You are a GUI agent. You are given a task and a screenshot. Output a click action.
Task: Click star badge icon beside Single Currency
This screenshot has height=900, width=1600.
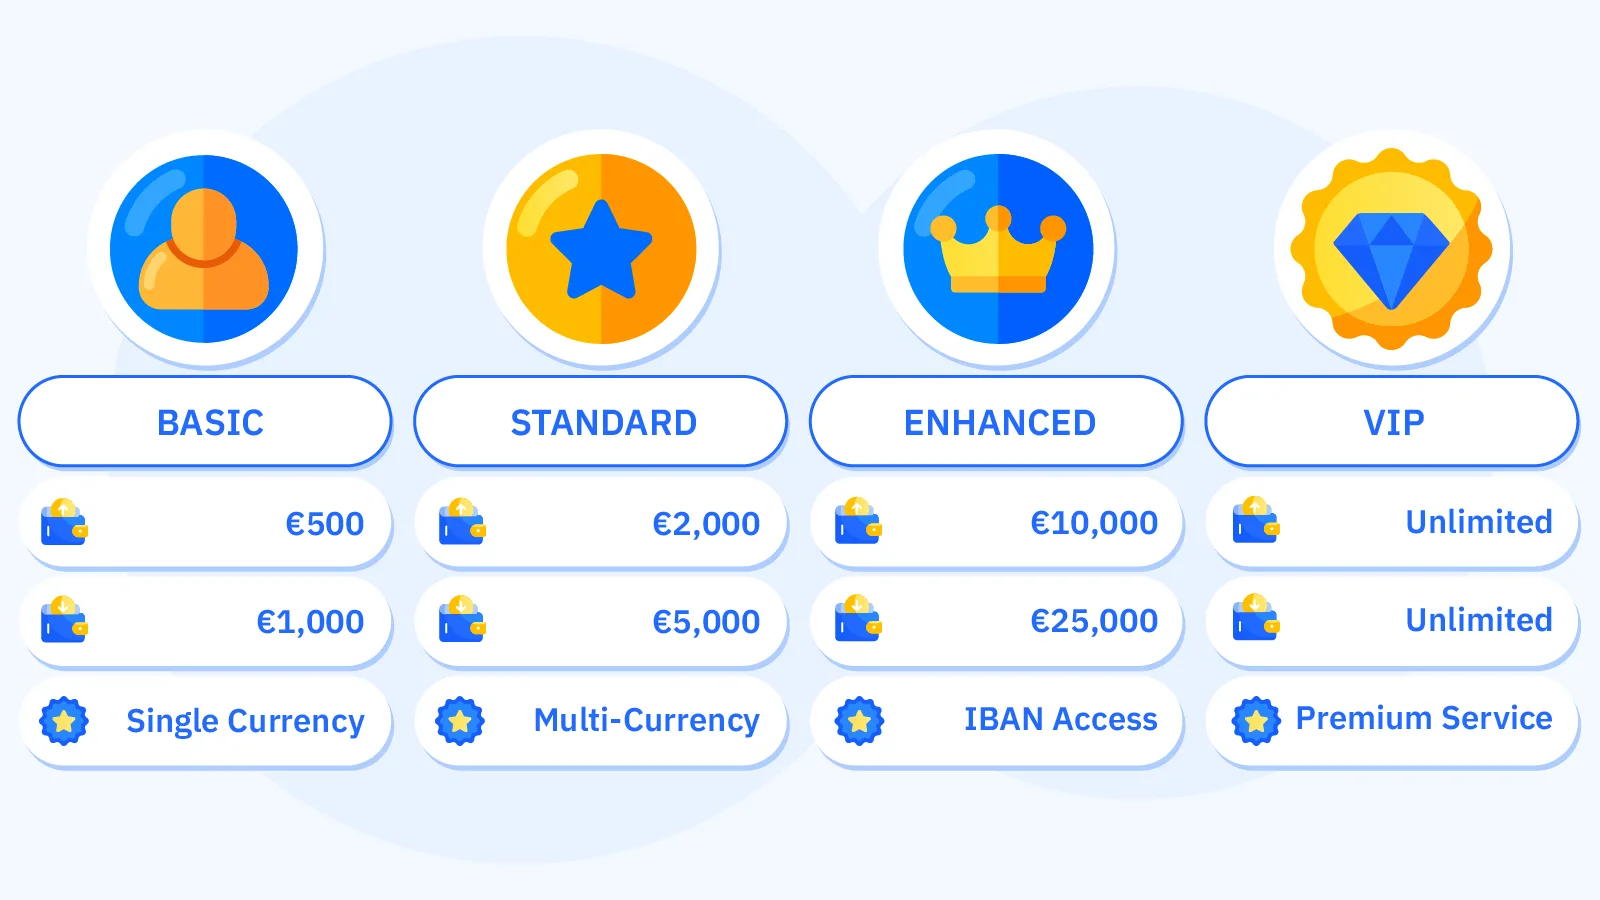point(64,720)
